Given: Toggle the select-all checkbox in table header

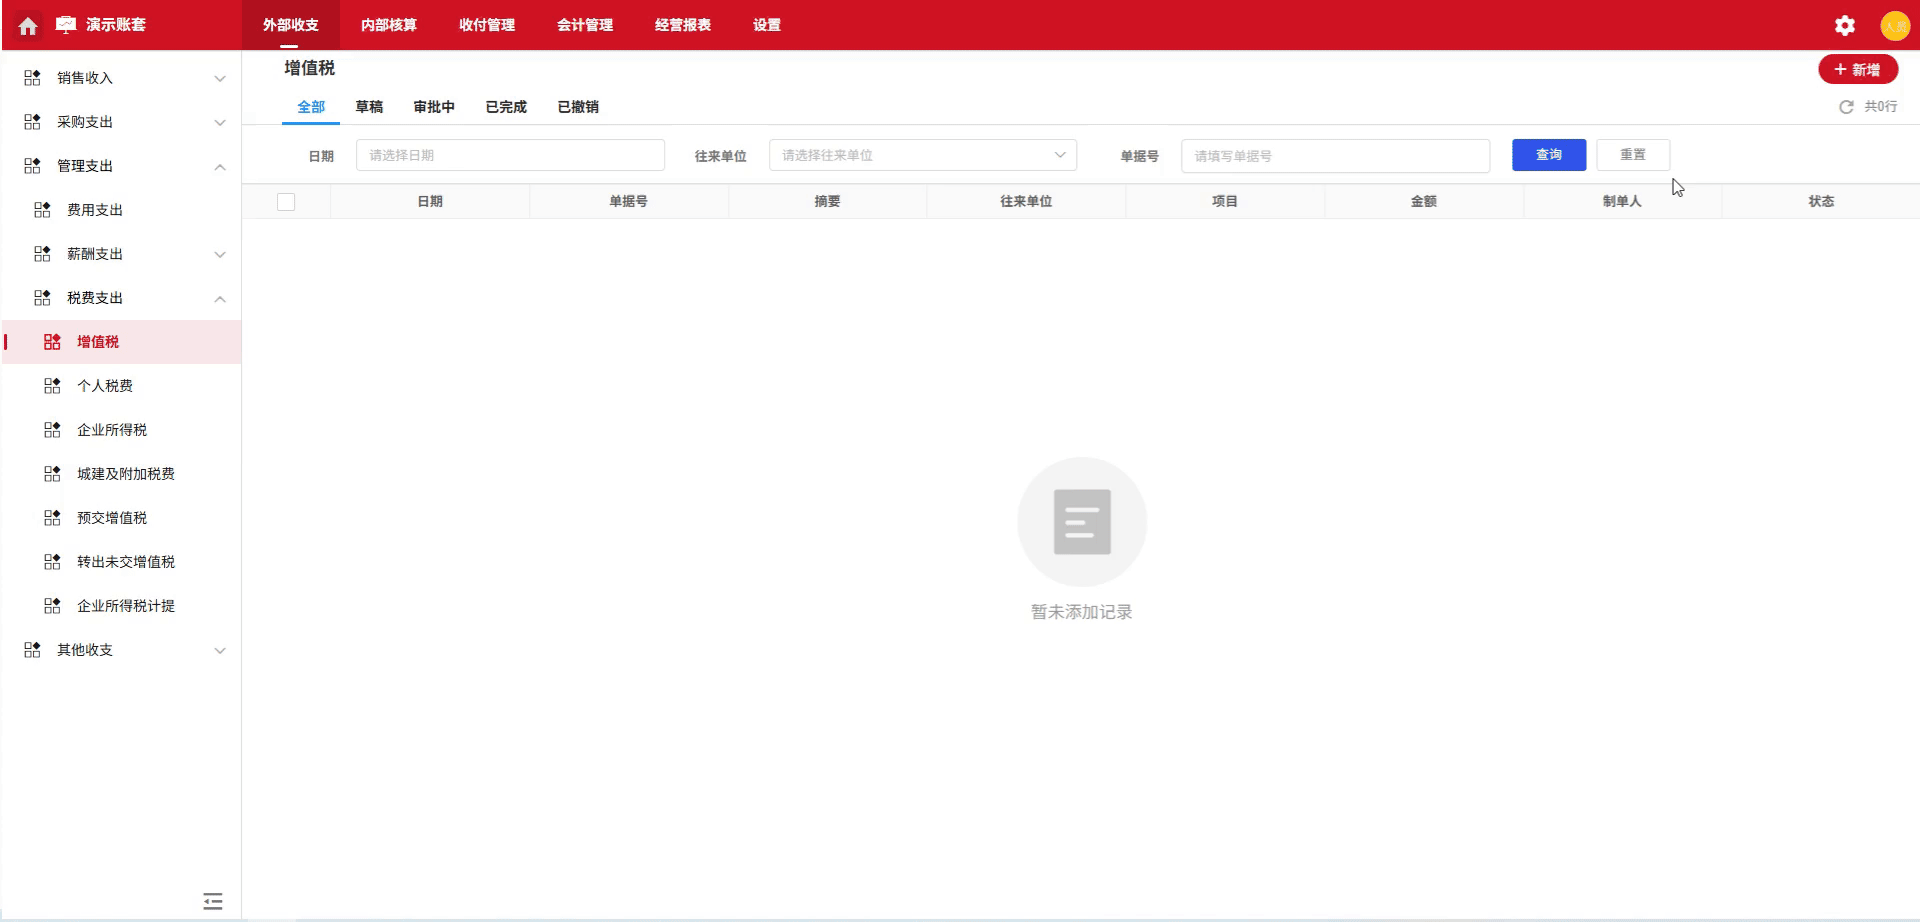Looking at the screenshot, I should tap(286, 201).
